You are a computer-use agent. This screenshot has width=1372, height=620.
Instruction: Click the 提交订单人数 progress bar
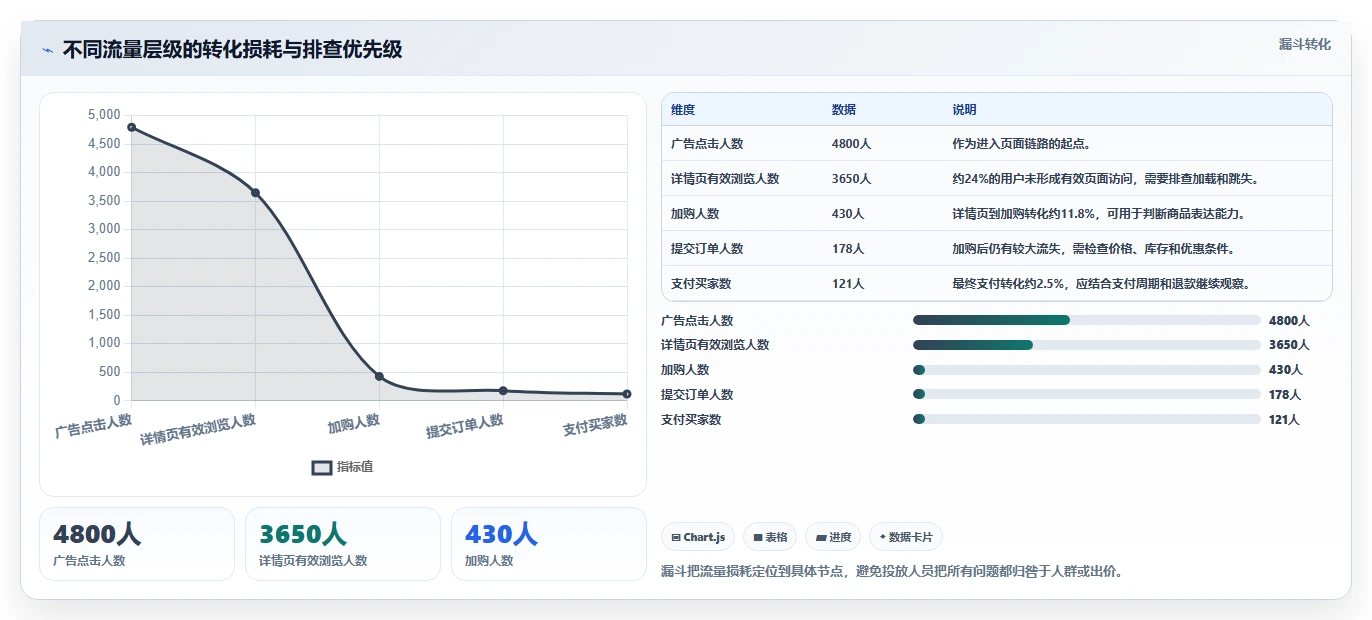1087,394
